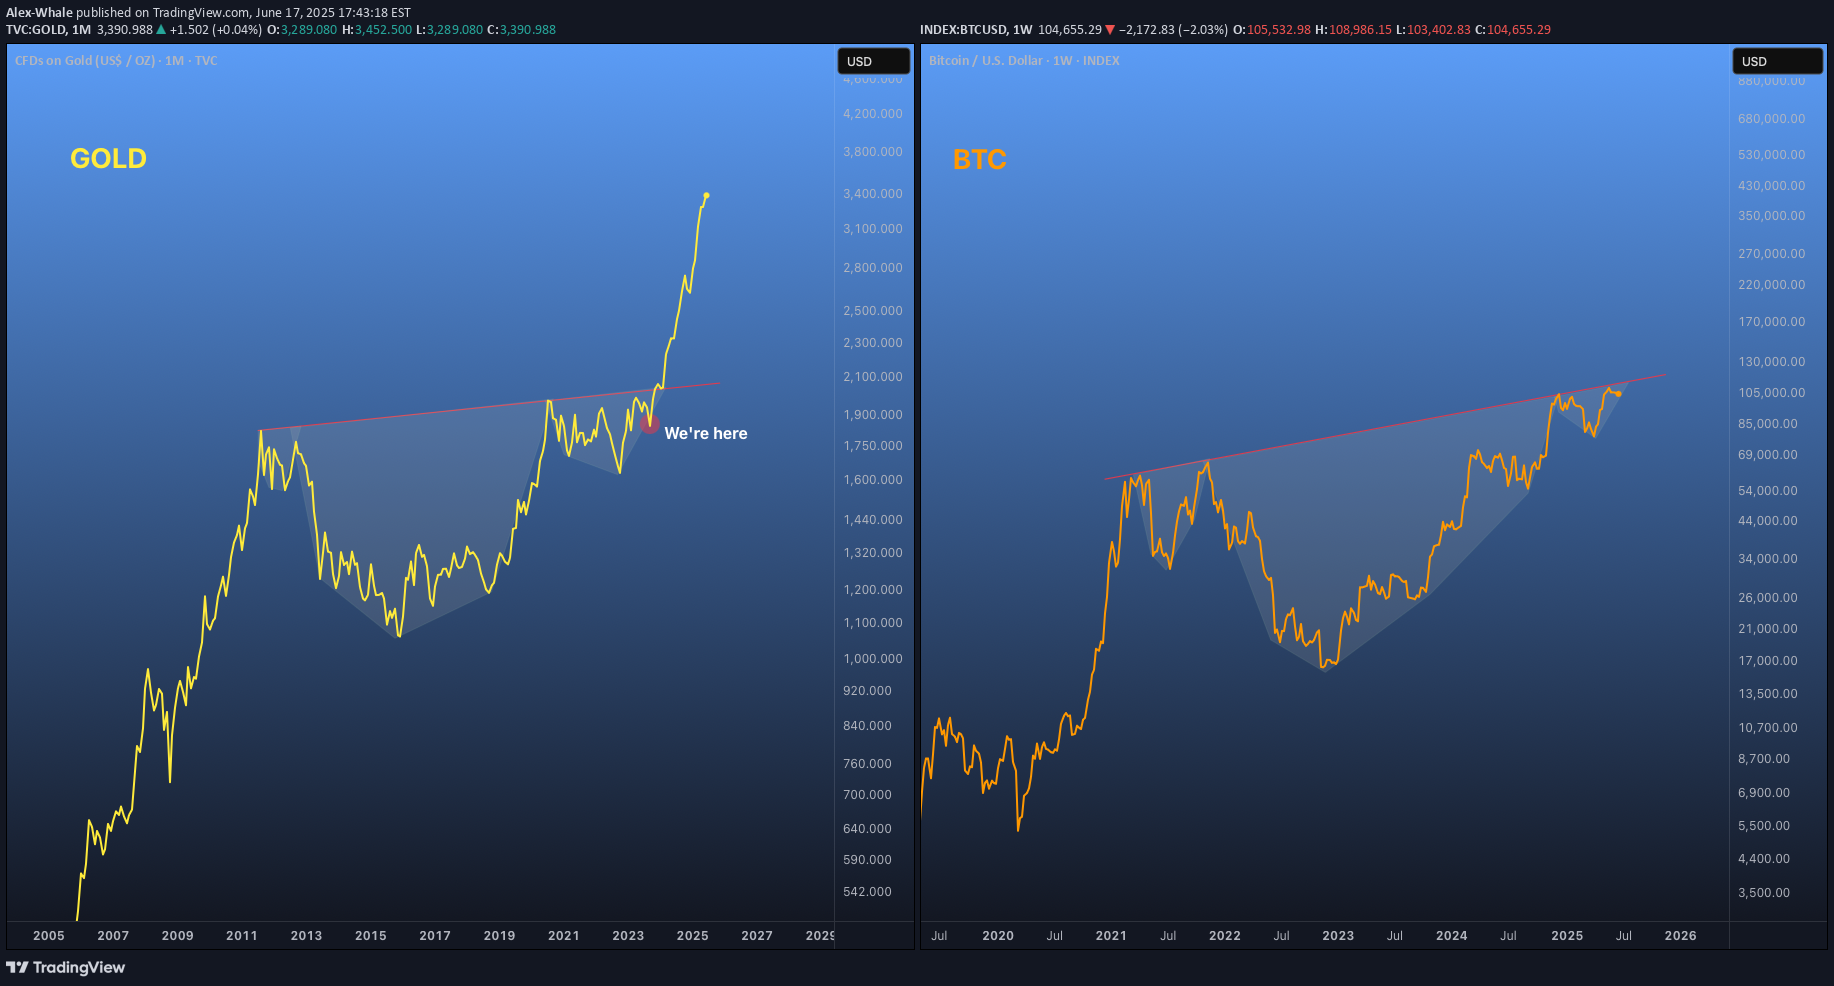The image size is (1834, 986).
Task: Click the 3,500.00 BTC price label
Action: click(1764, 893)
